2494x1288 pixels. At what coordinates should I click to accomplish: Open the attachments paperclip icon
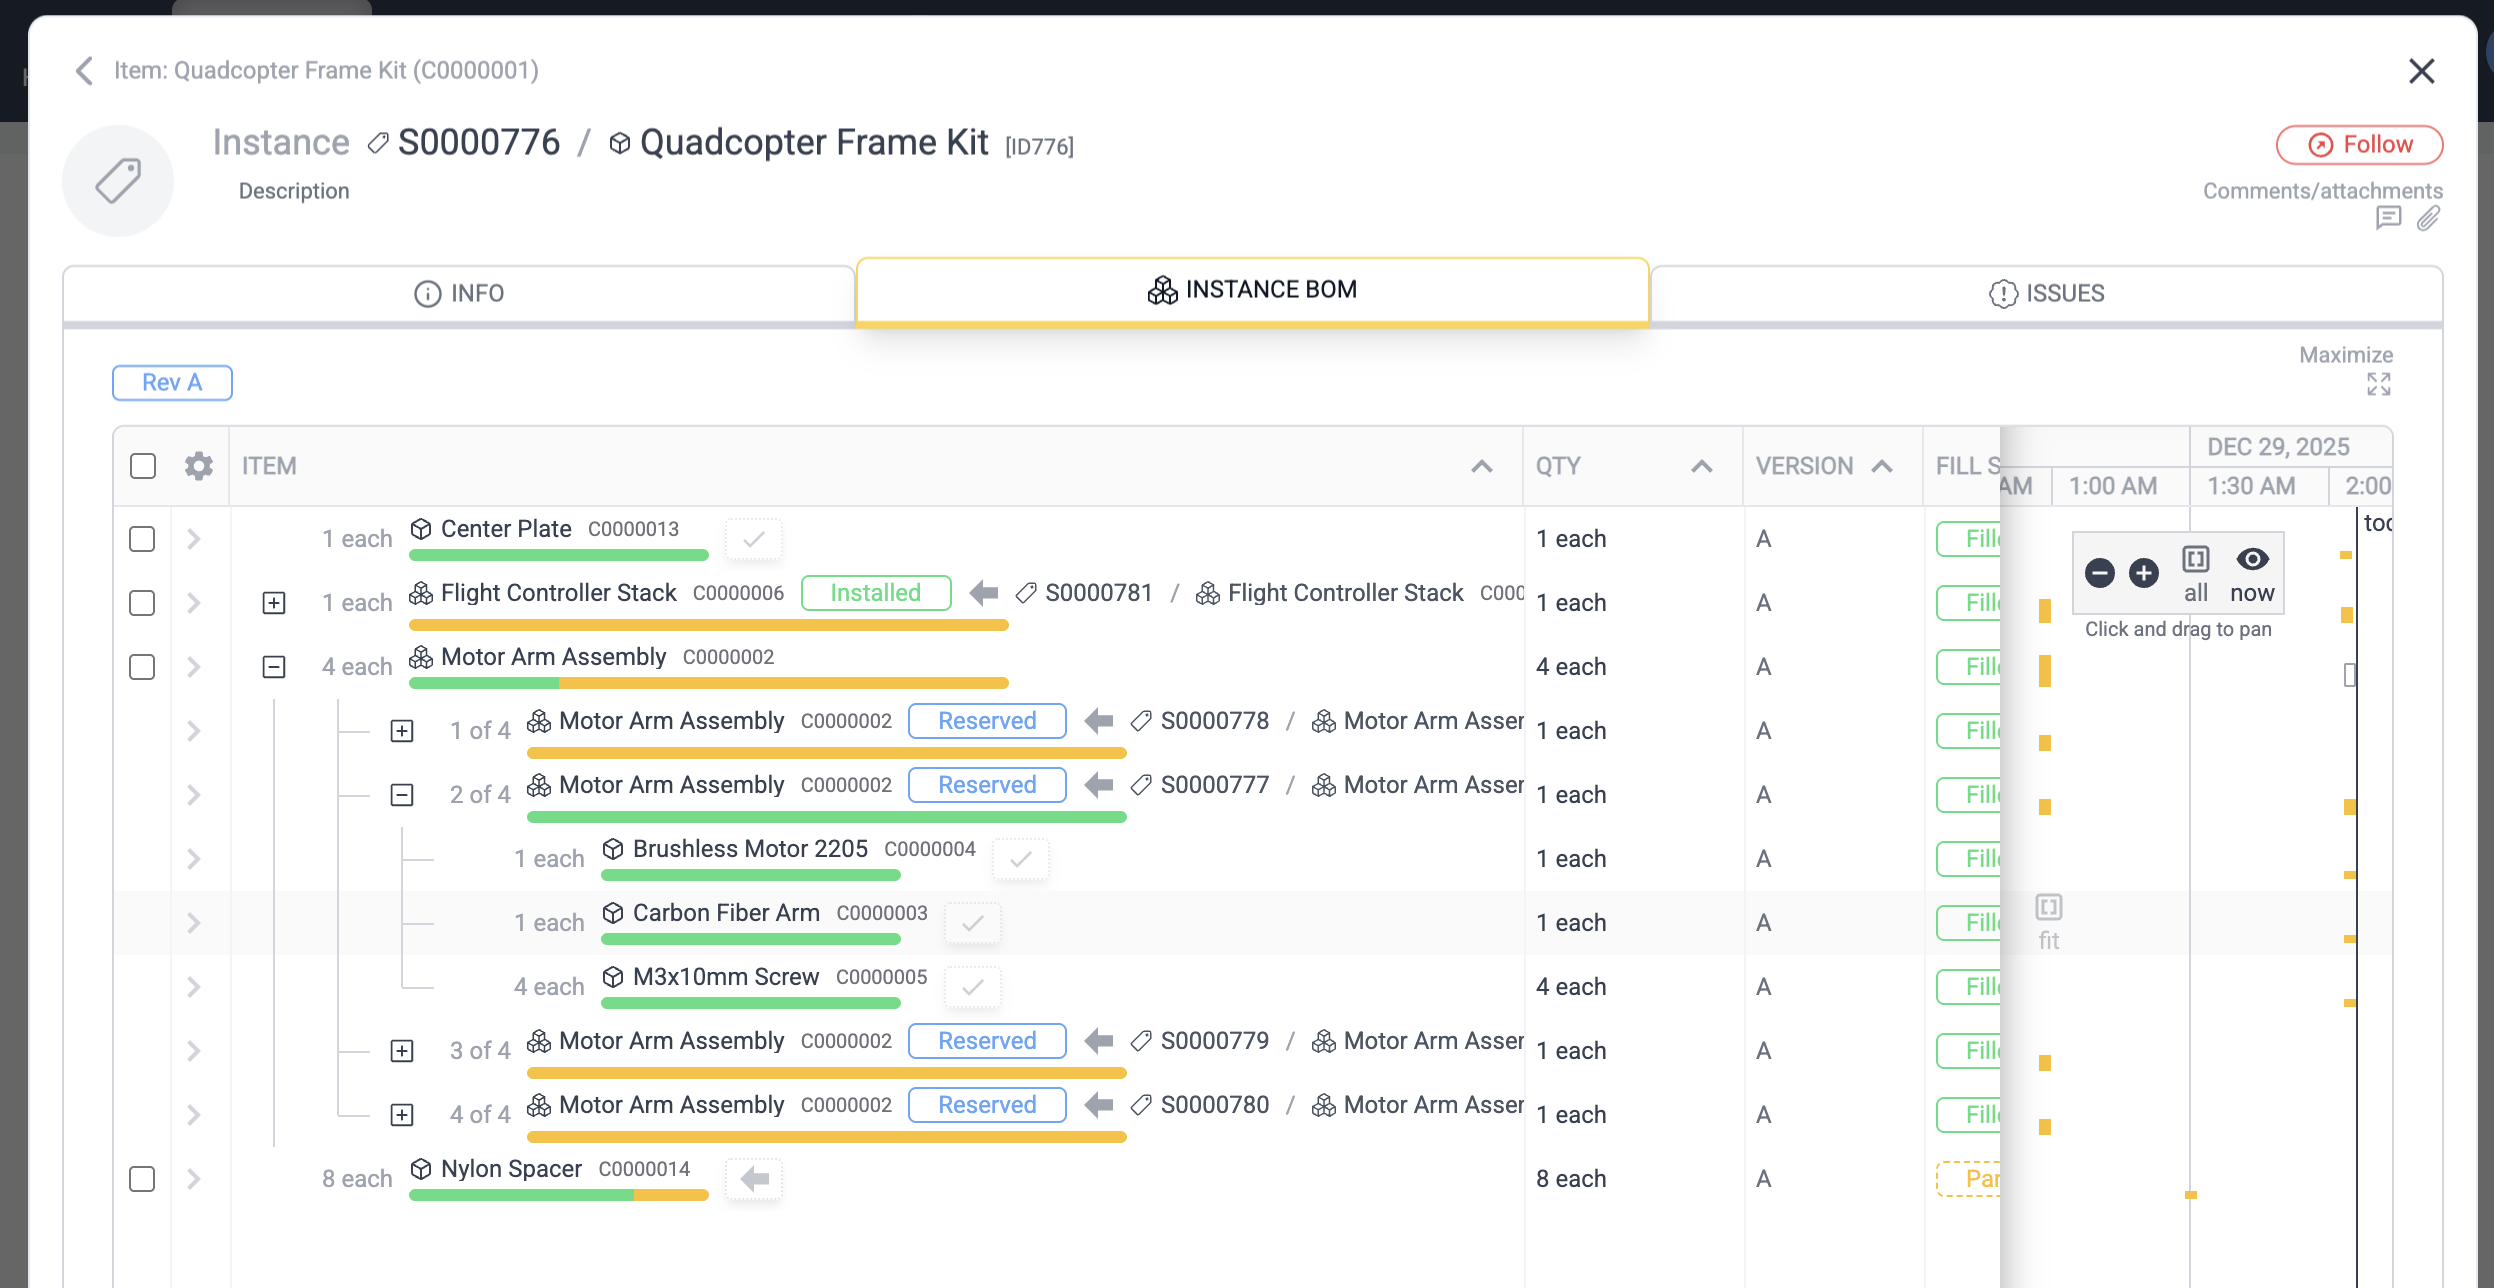click(x=2428, y=218)
